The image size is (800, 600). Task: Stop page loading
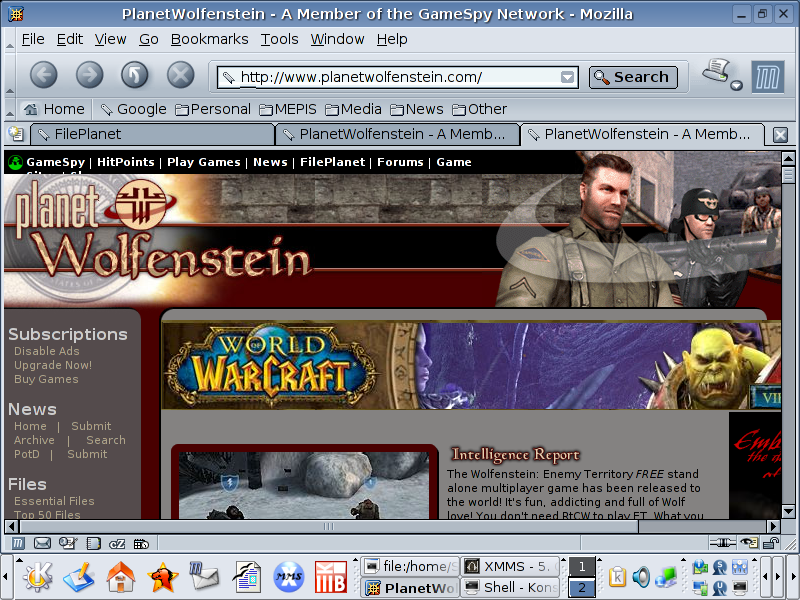click(x=180, y=74)
